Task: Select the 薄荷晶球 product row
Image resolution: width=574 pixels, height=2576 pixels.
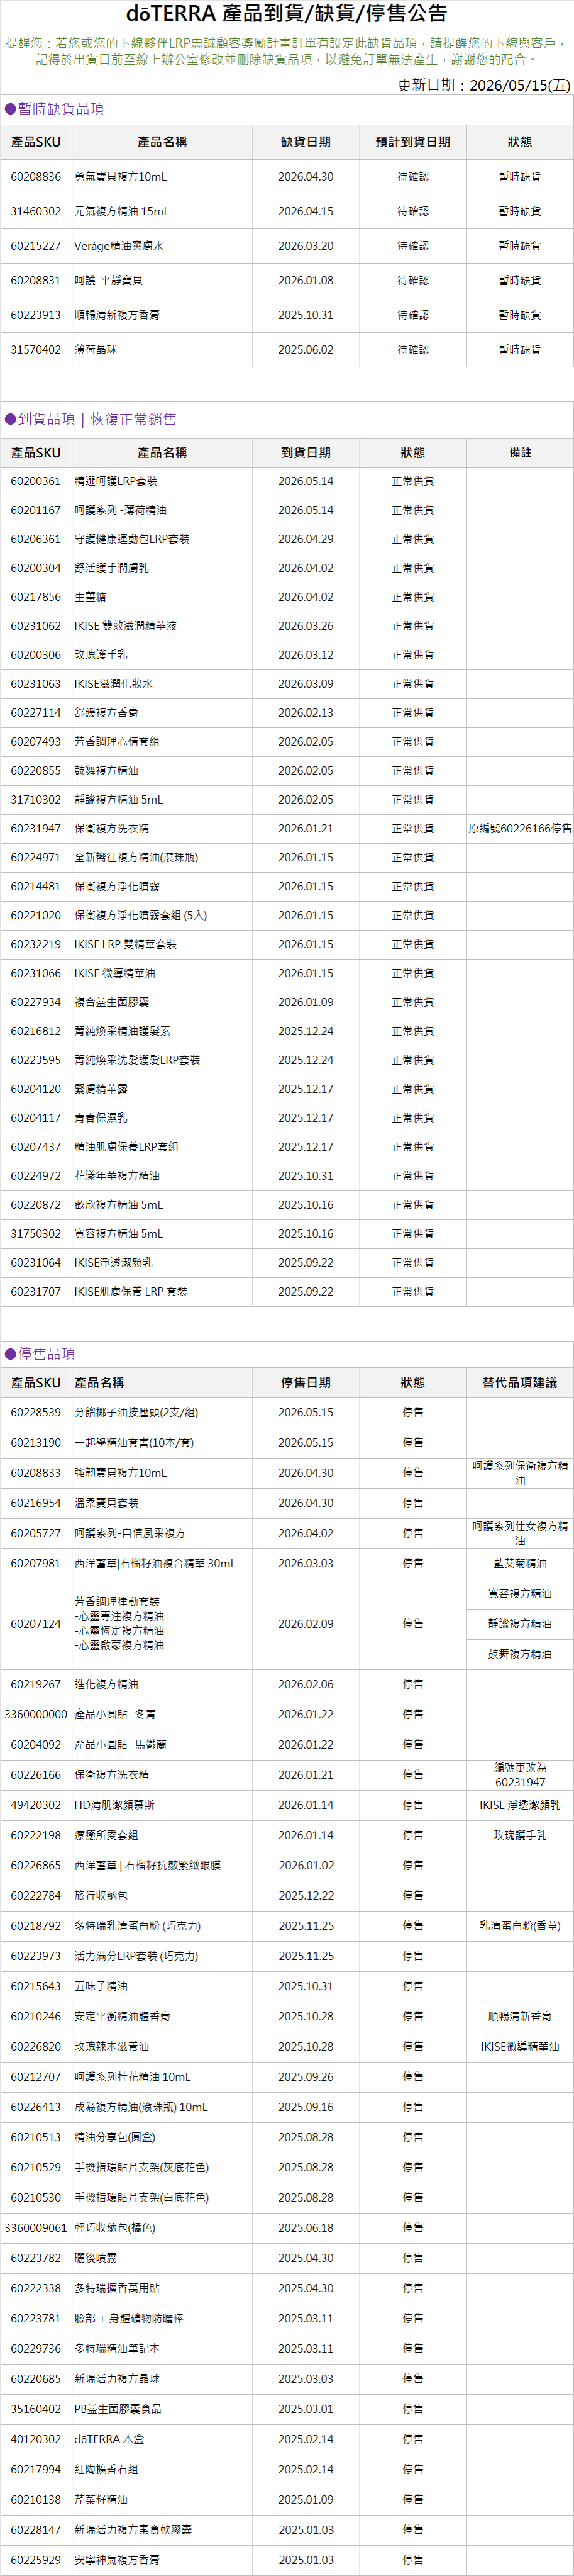Action: [287, 350]
